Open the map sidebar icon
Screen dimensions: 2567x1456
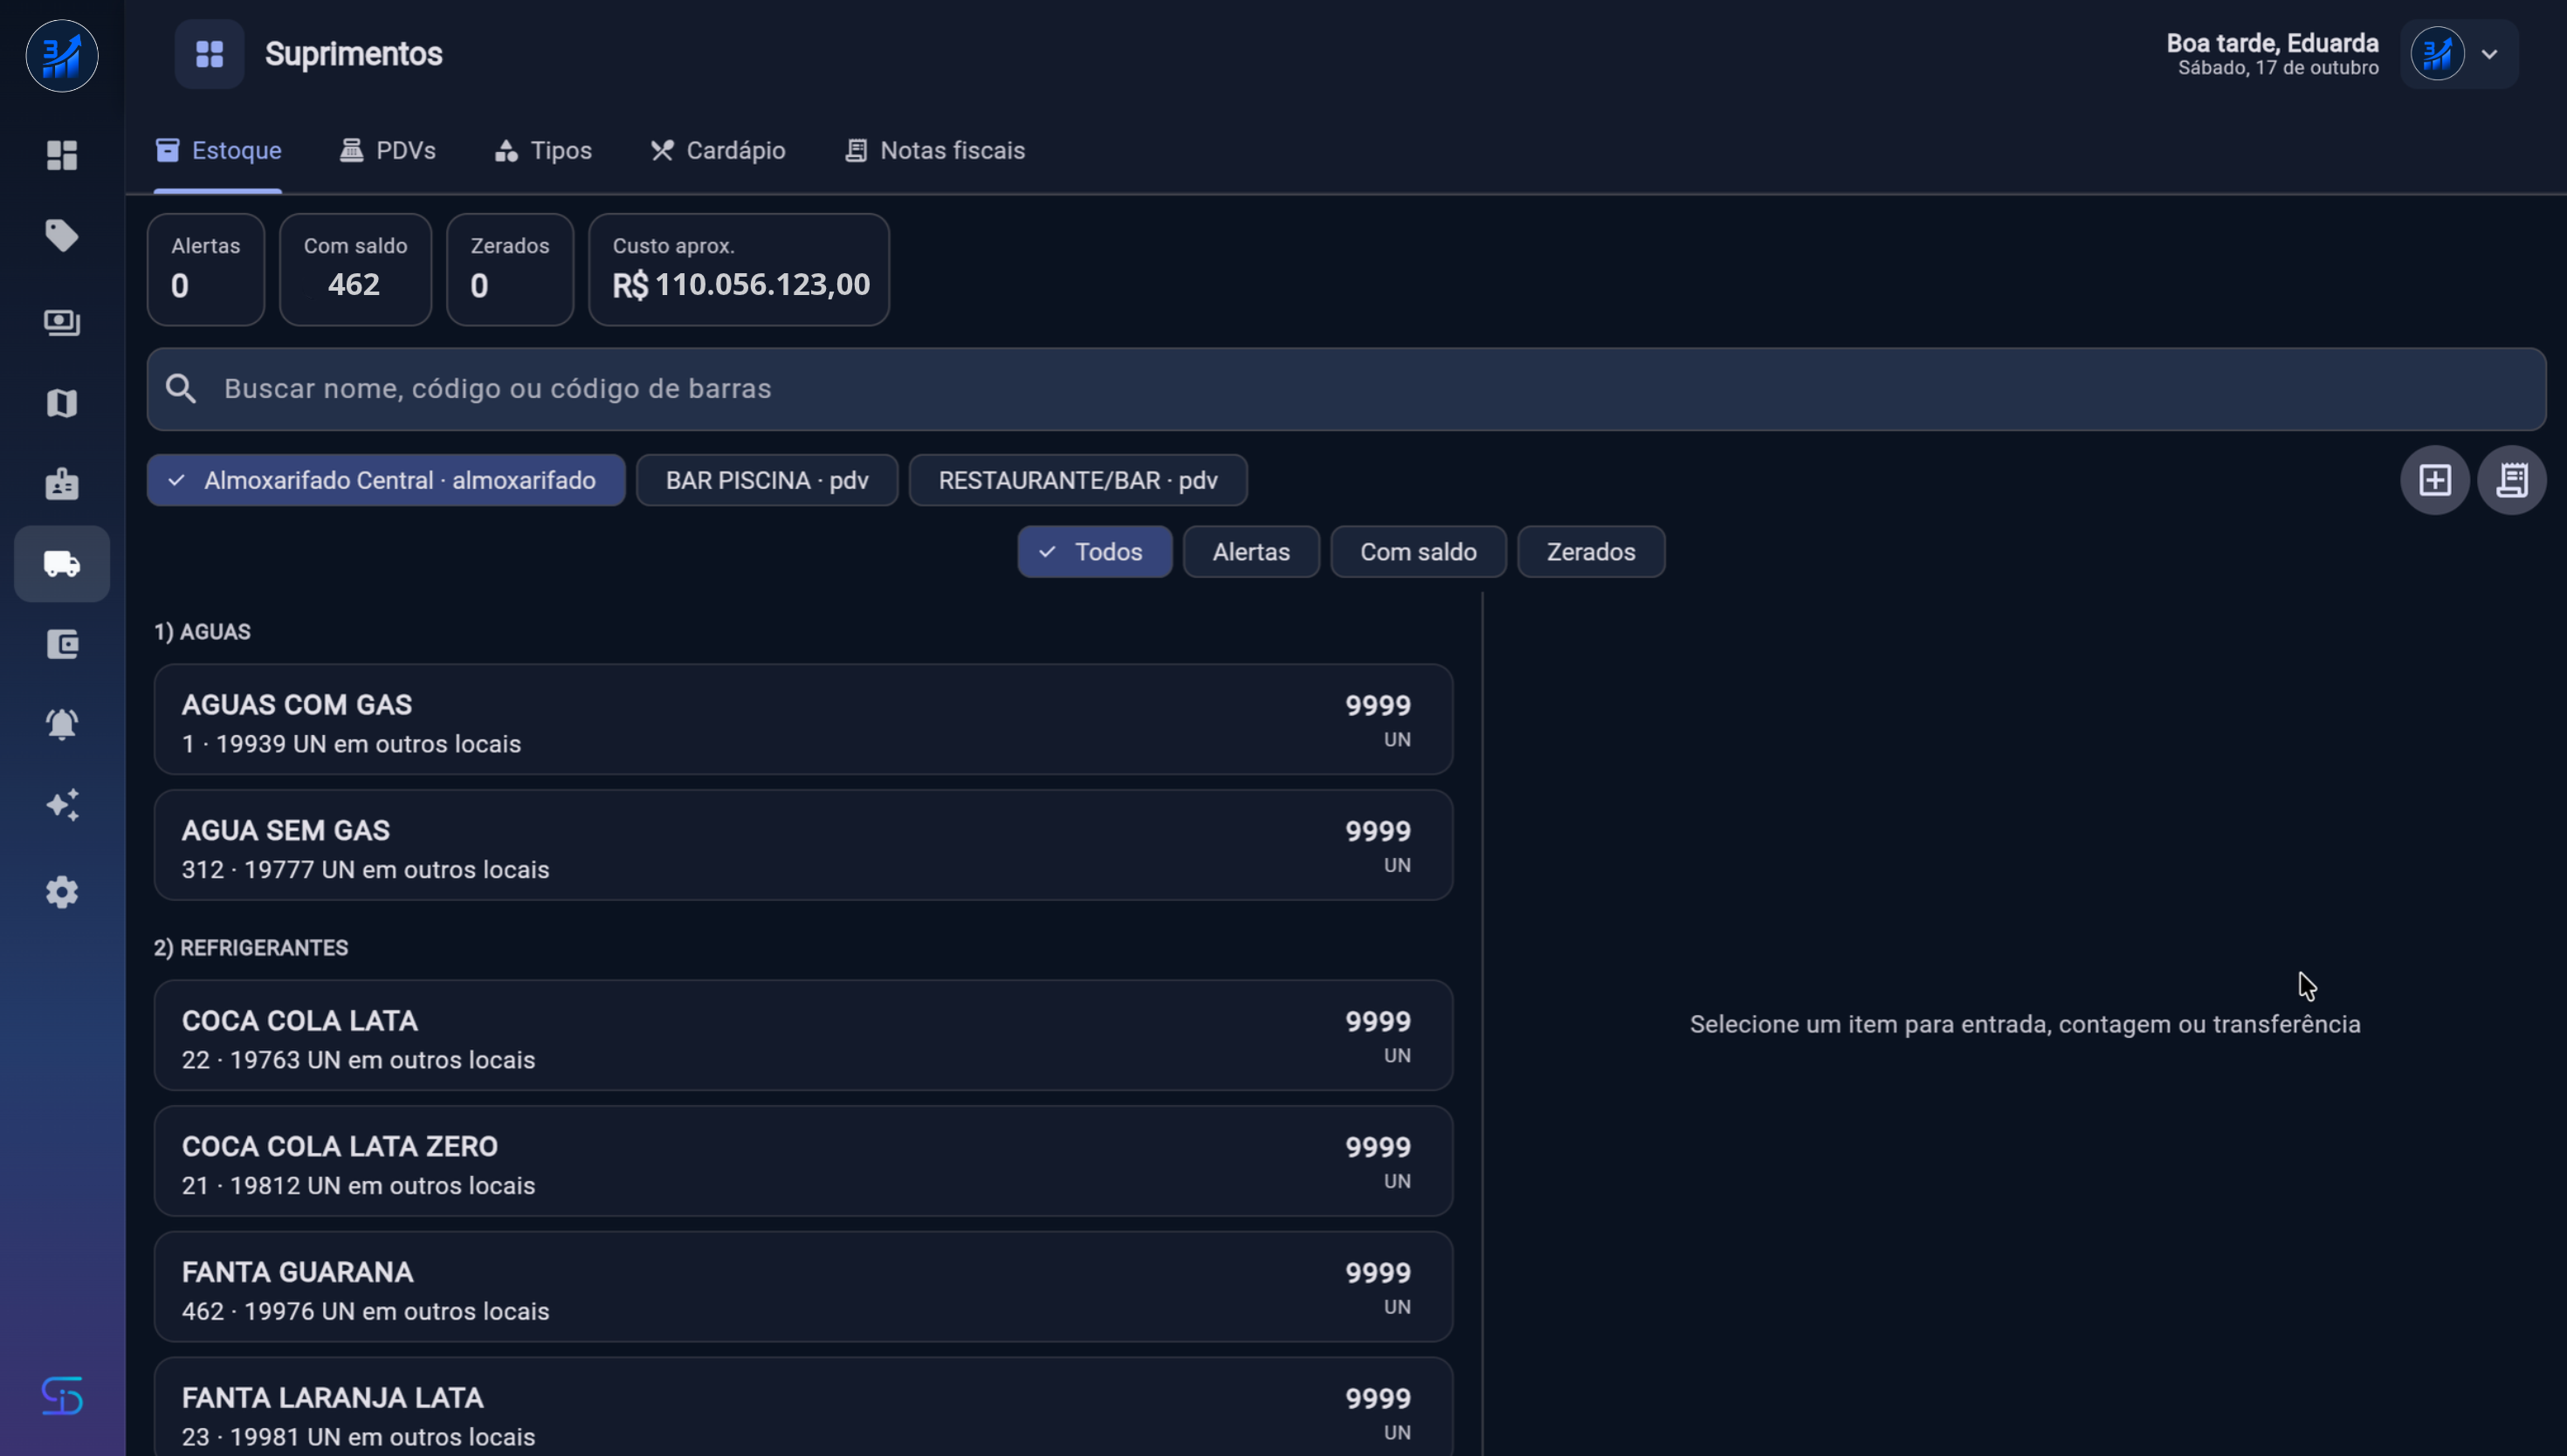pos(62,403)
